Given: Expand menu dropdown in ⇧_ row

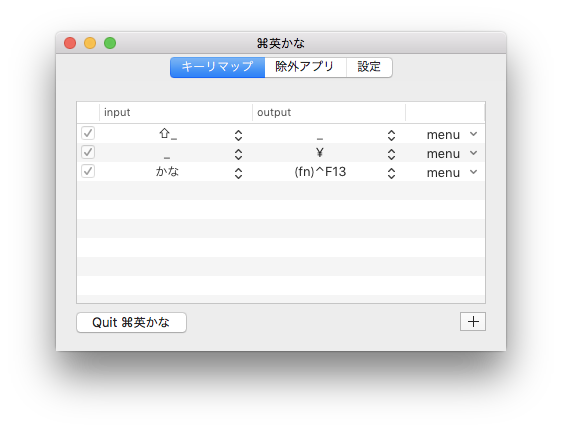Looking at the screenshot, I should pyautogui.click(x=452, y=135).
